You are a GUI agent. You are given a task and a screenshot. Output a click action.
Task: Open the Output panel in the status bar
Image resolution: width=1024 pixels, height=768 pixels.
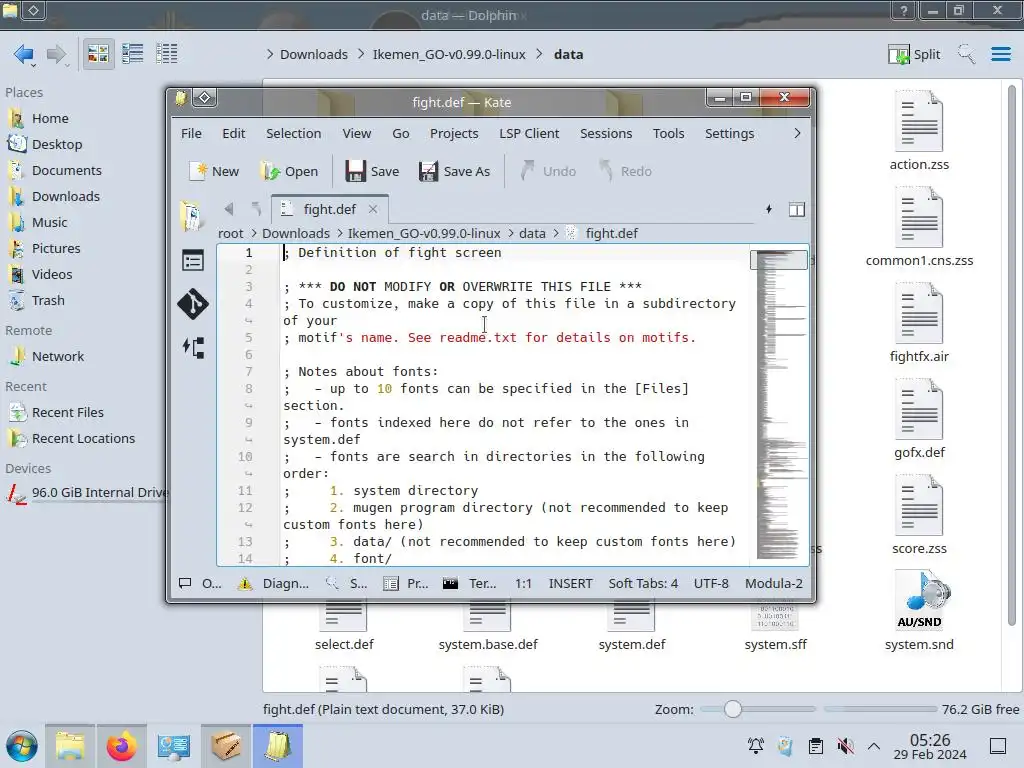(x=200, y=583)
